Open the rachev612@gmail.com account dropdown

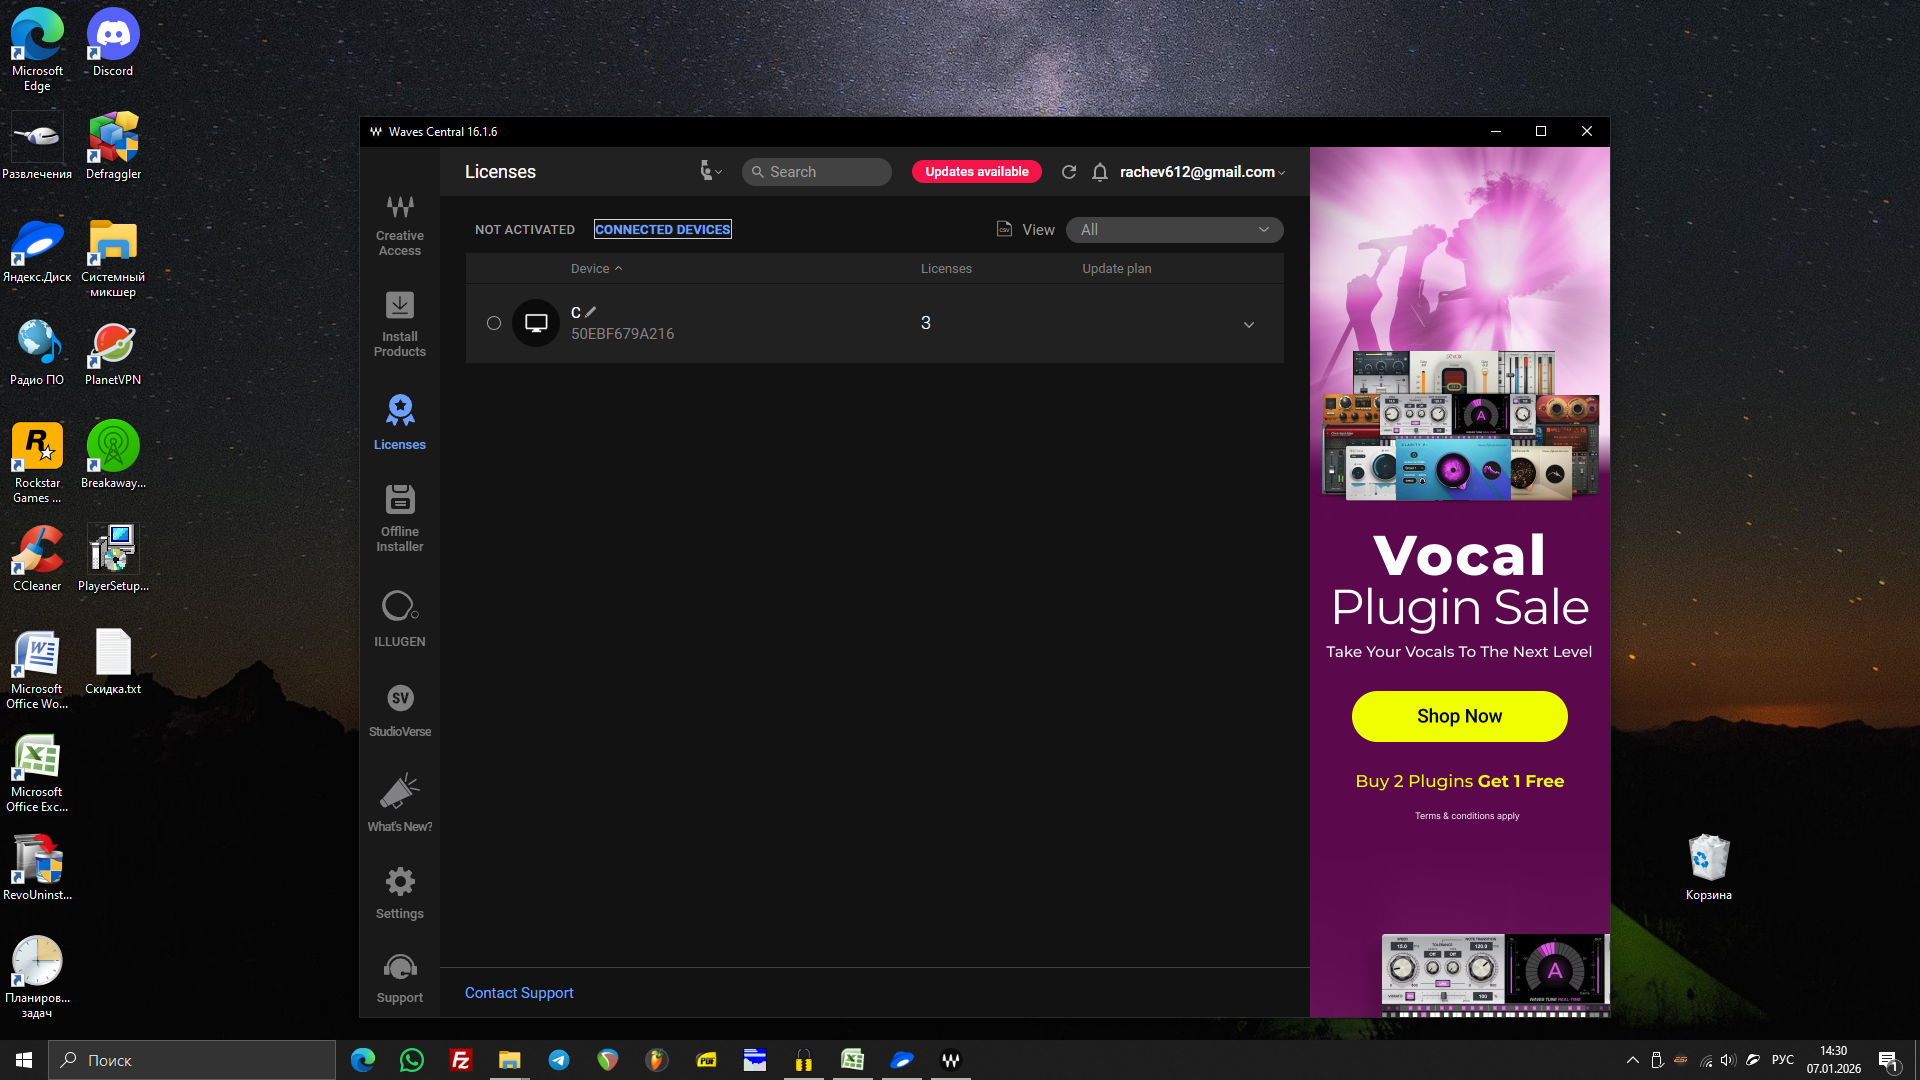pyautogui.click(x=1202, y=172)
